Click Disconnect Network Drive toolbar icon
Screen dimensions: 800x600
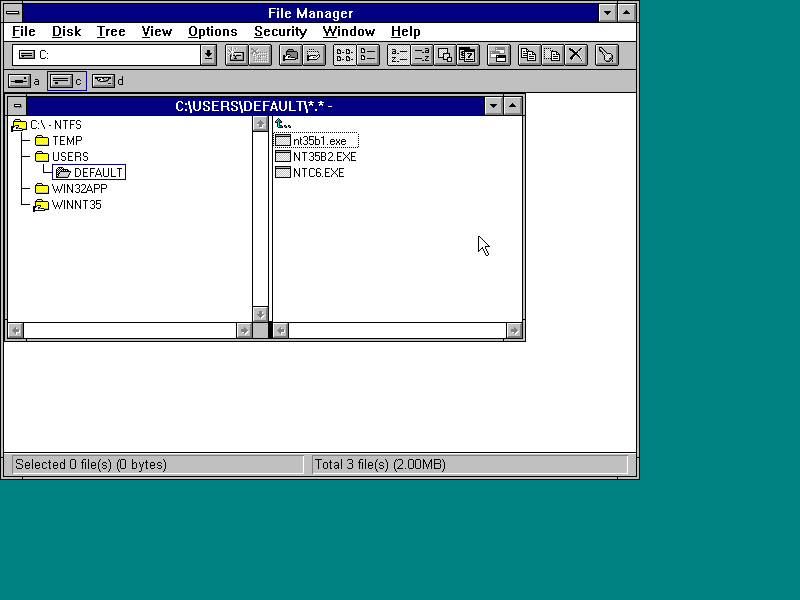[x=259, y=55]
